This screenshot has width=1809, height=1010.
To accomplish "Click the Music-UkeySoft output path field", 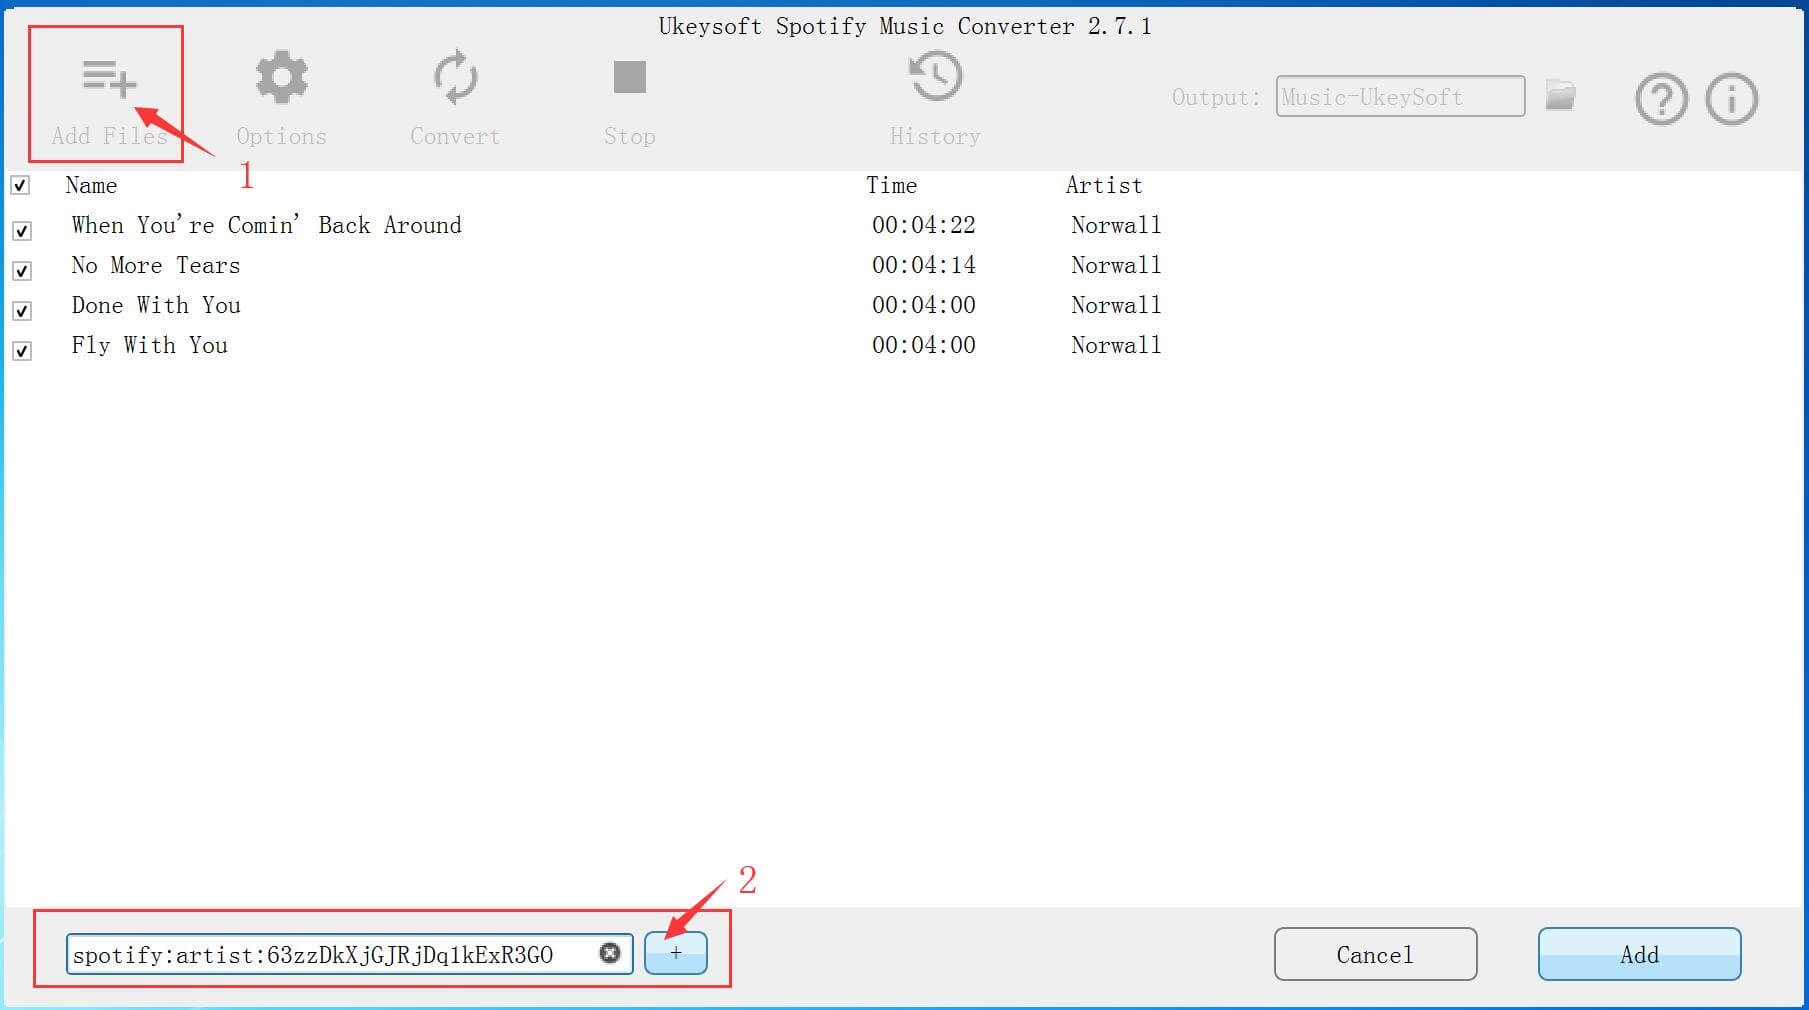I will (x=1400, y=96).
